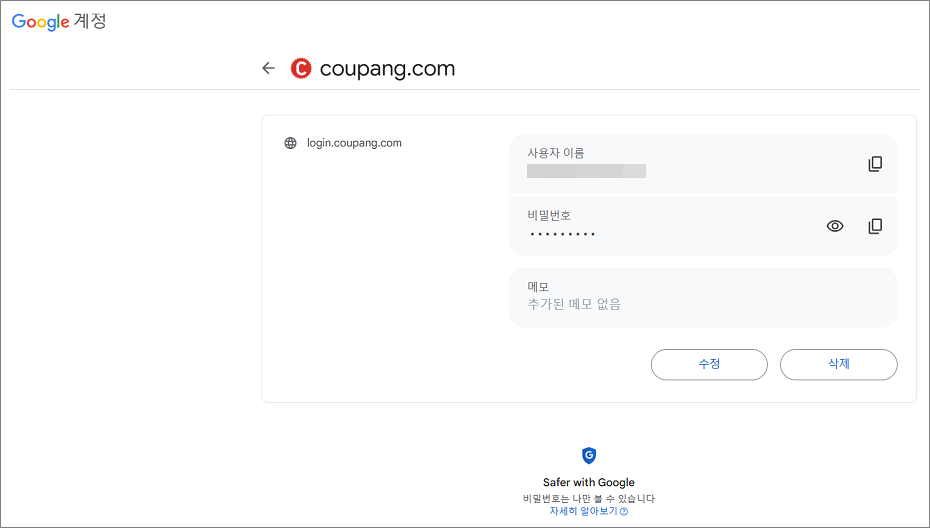
Task: Click the 삭제 (delete) button
Action: pyautogui.click(x=839, y=364)
